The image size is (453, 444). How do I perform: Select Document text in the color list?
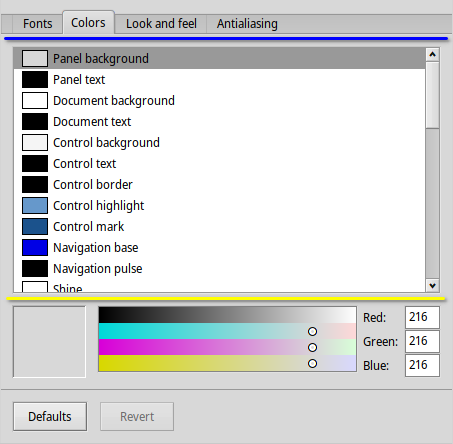click(x=219, y=122)
